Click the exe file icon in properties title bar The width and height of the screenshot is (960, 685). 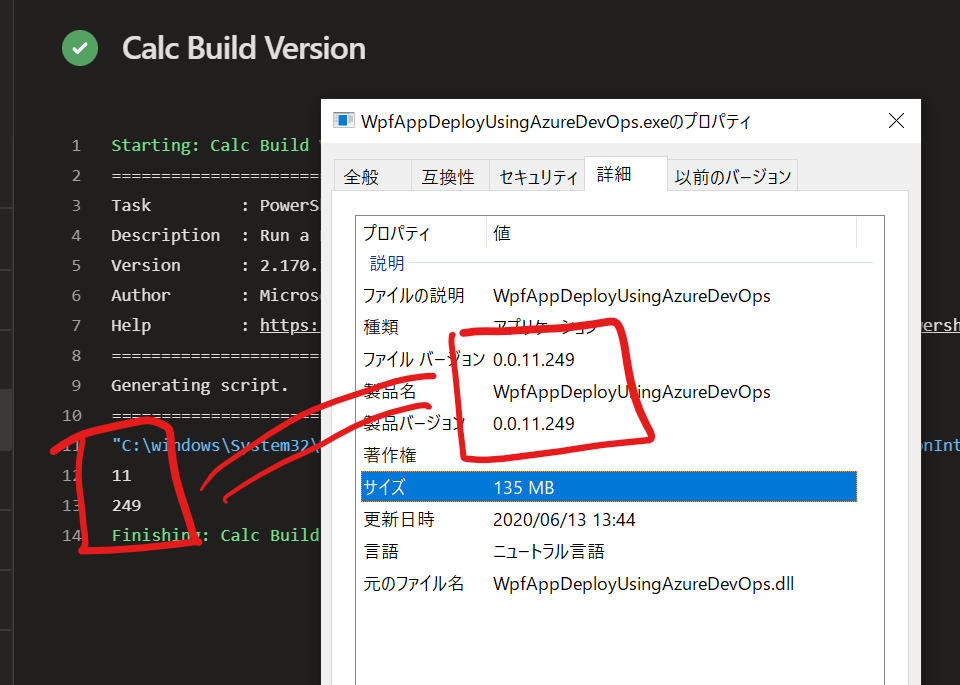[x=343, y=121]
